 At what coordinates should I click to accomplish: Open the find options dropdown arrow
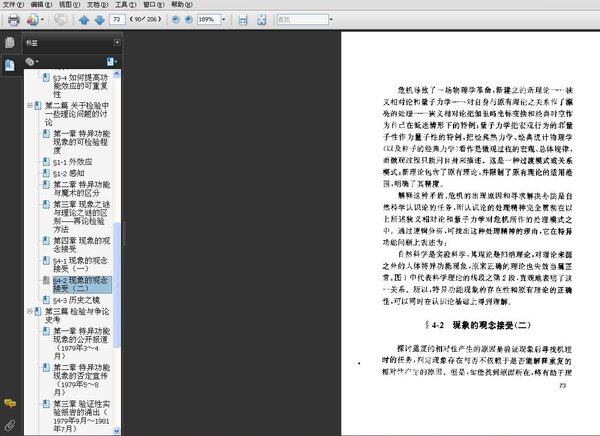331,19
